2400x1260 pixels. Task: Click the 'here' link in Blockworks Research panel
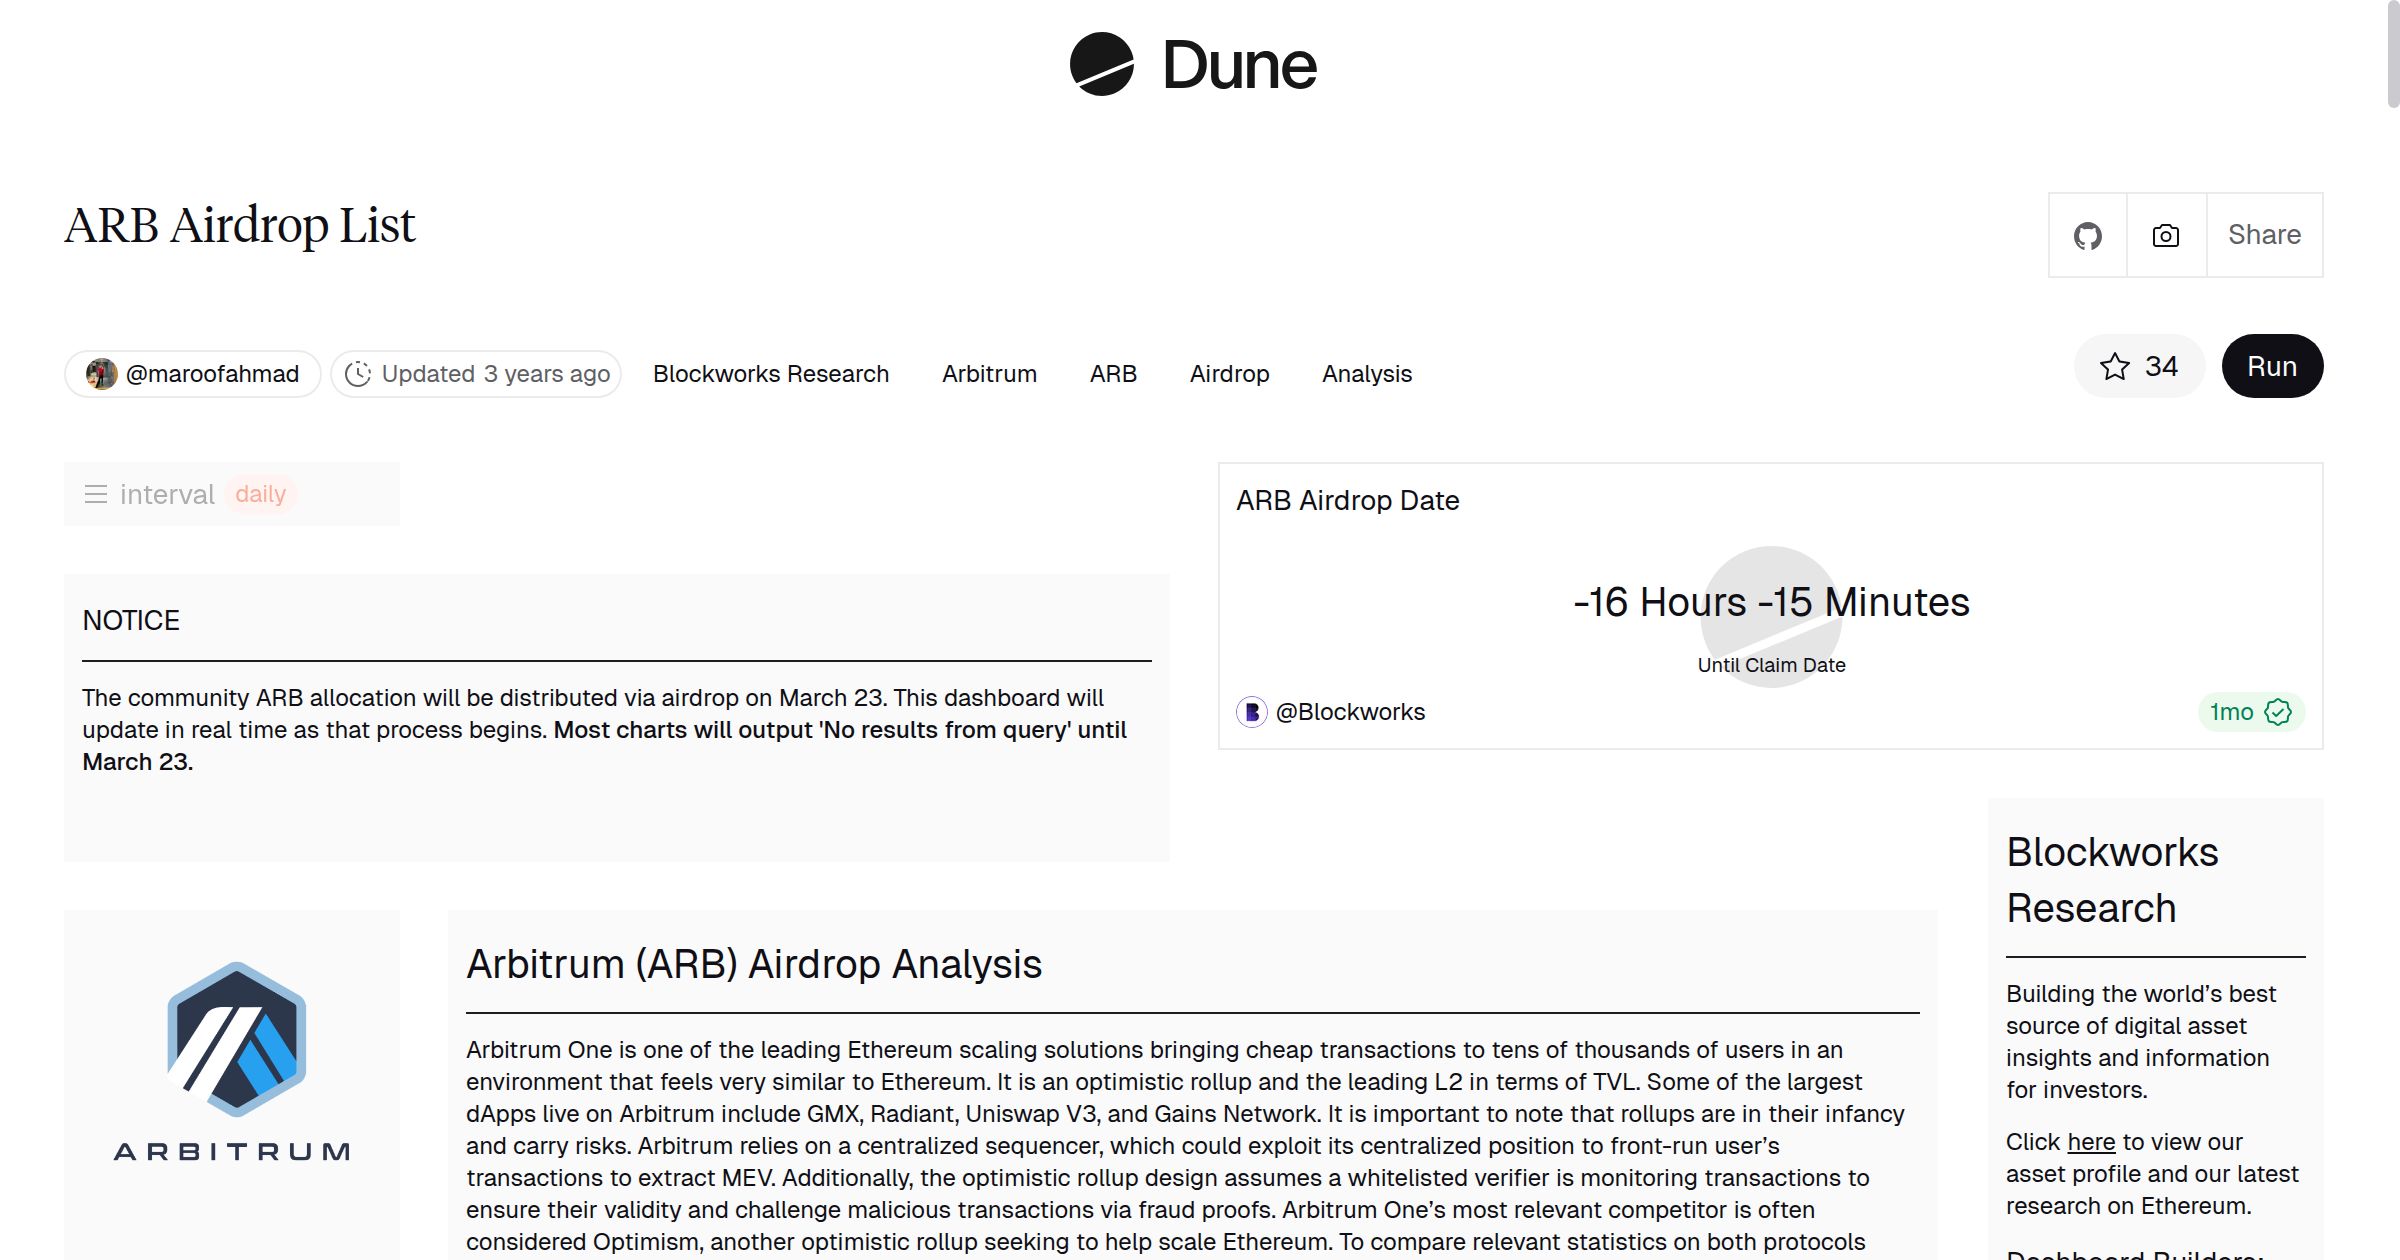(x=2090, y=1141)
